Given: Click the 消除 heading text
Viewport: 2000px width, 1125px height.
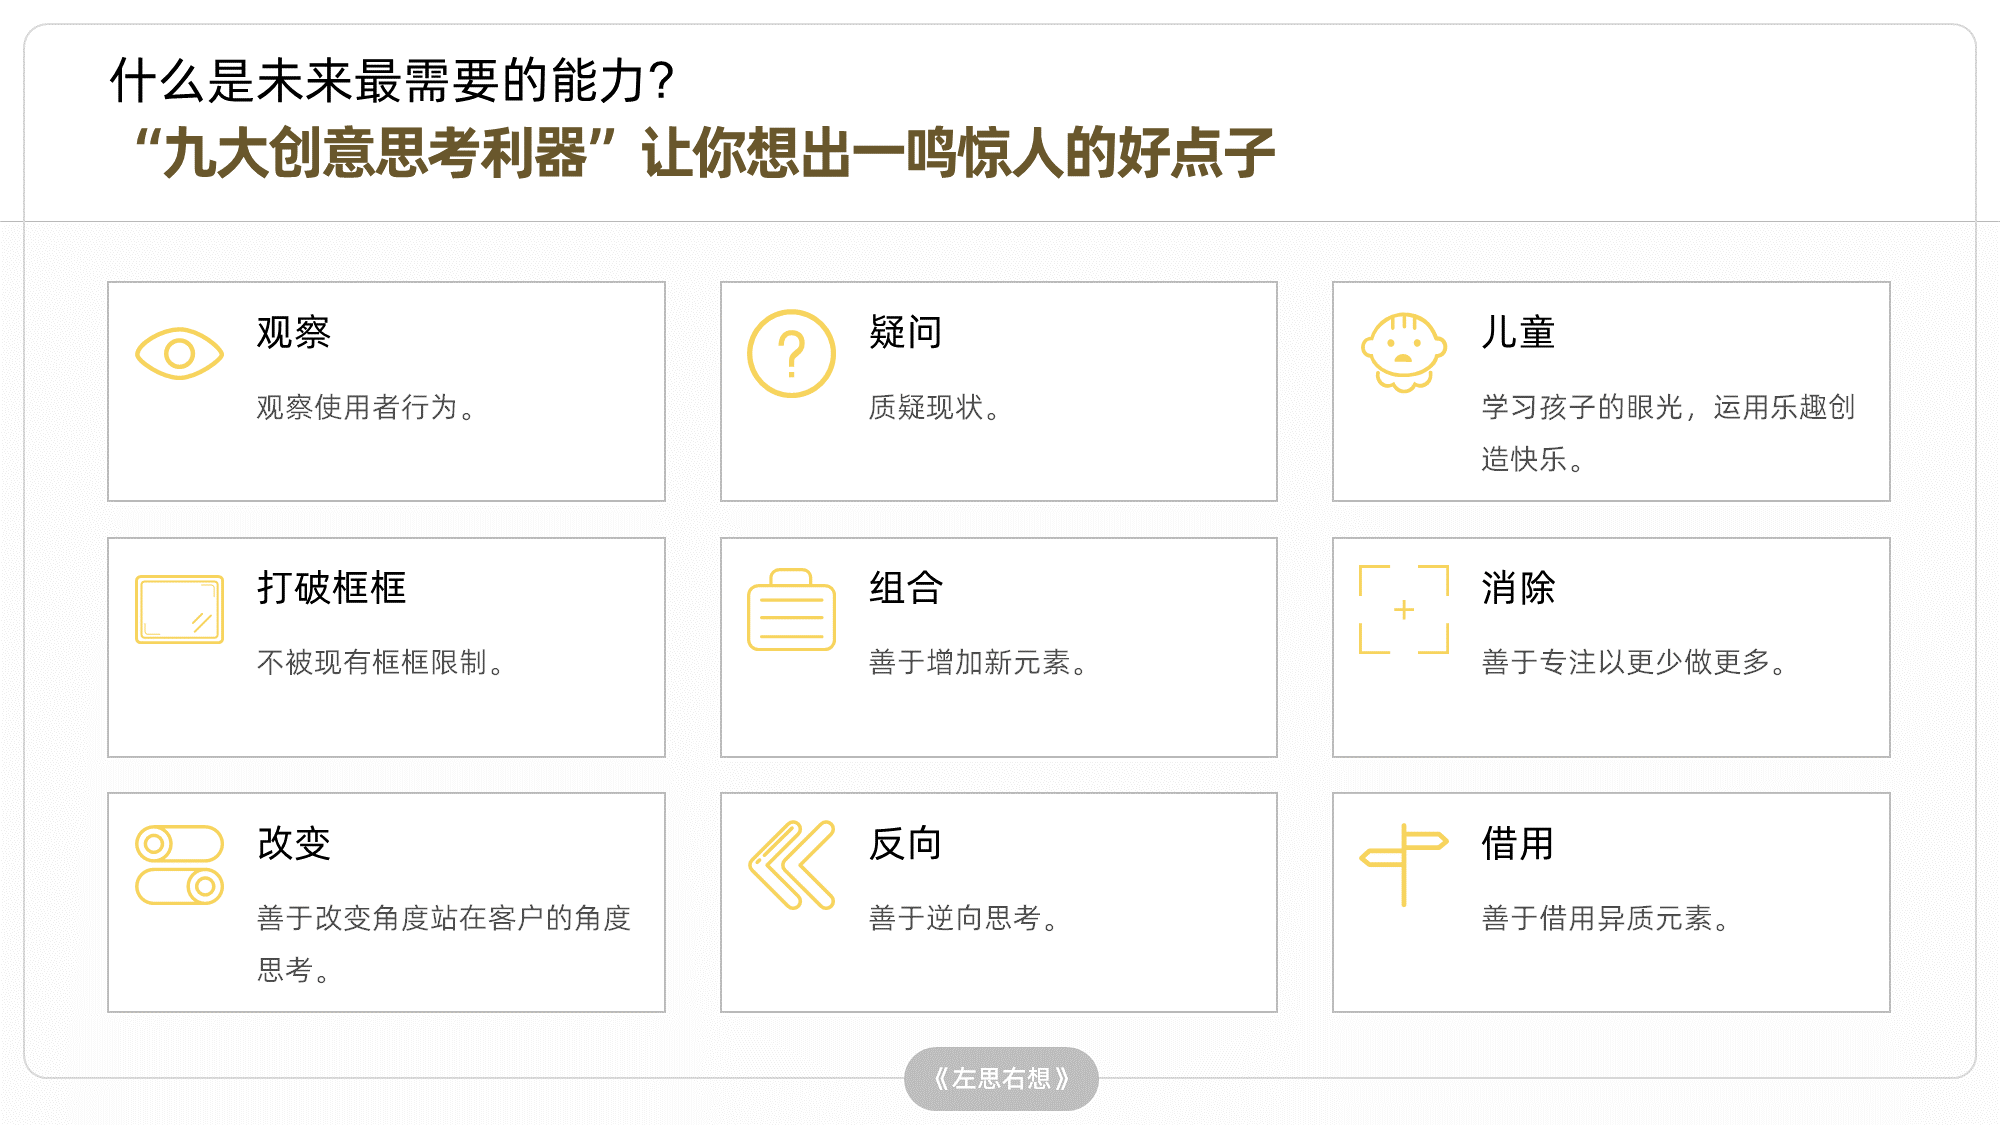Looking at the screenshot, I should point(1518,588).
